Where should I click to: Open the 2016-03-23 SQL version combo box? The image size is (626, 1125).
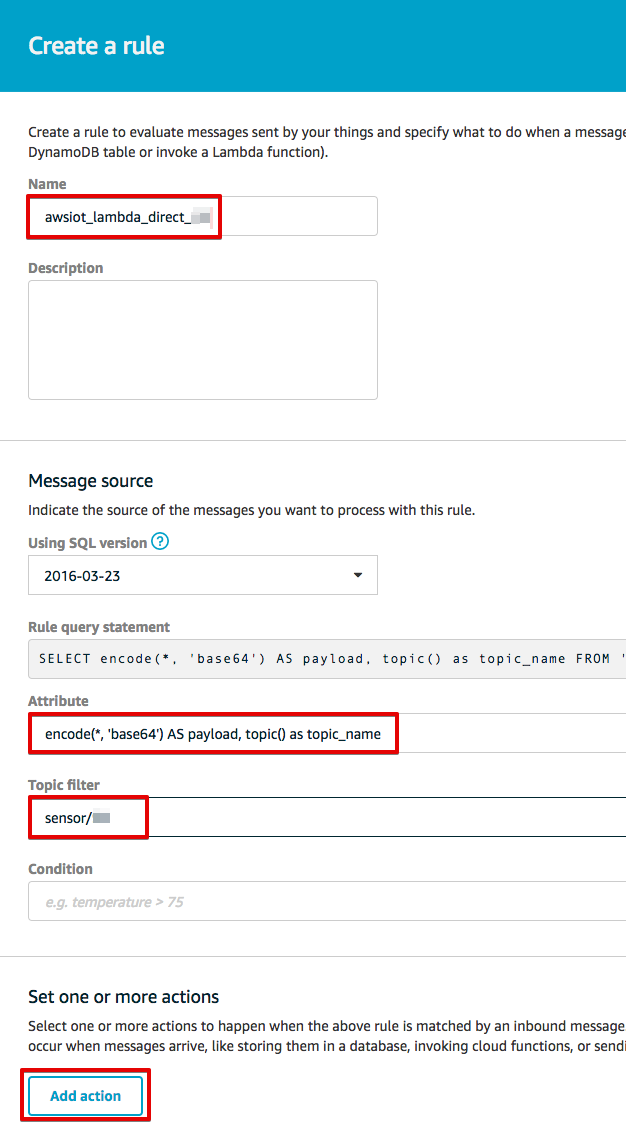coord(203,575)
